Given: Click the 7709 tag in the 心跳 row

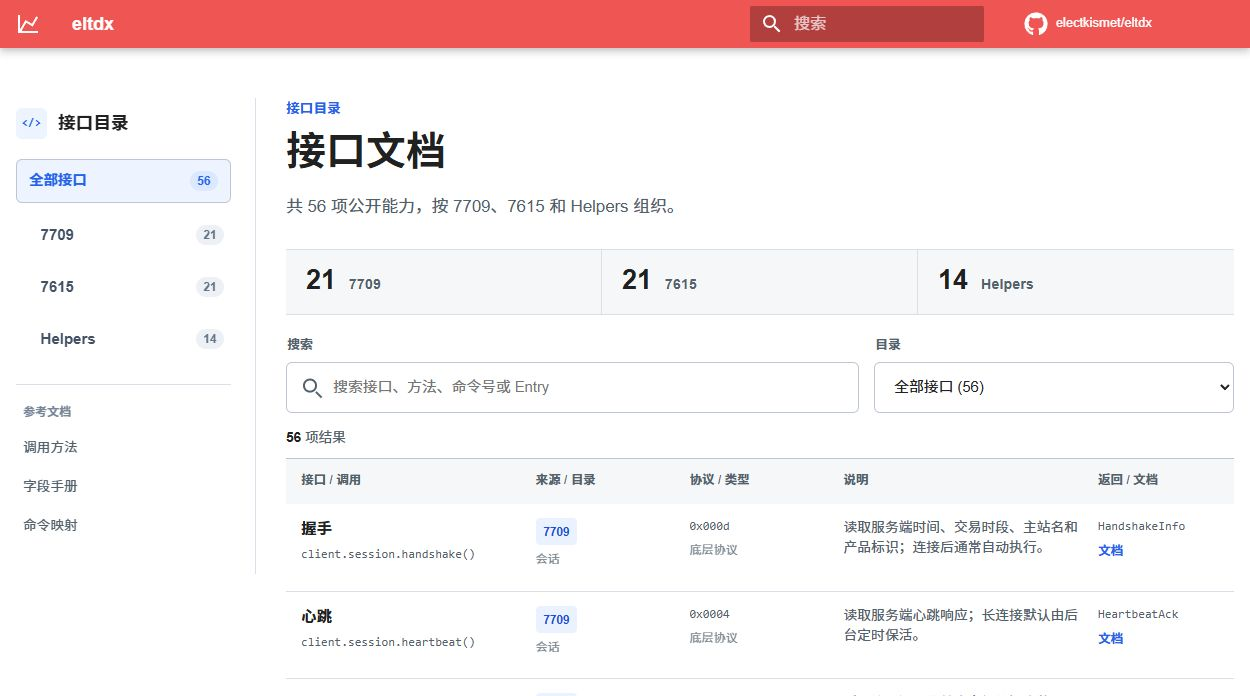Looking at the screenshot, I should 556,619.
